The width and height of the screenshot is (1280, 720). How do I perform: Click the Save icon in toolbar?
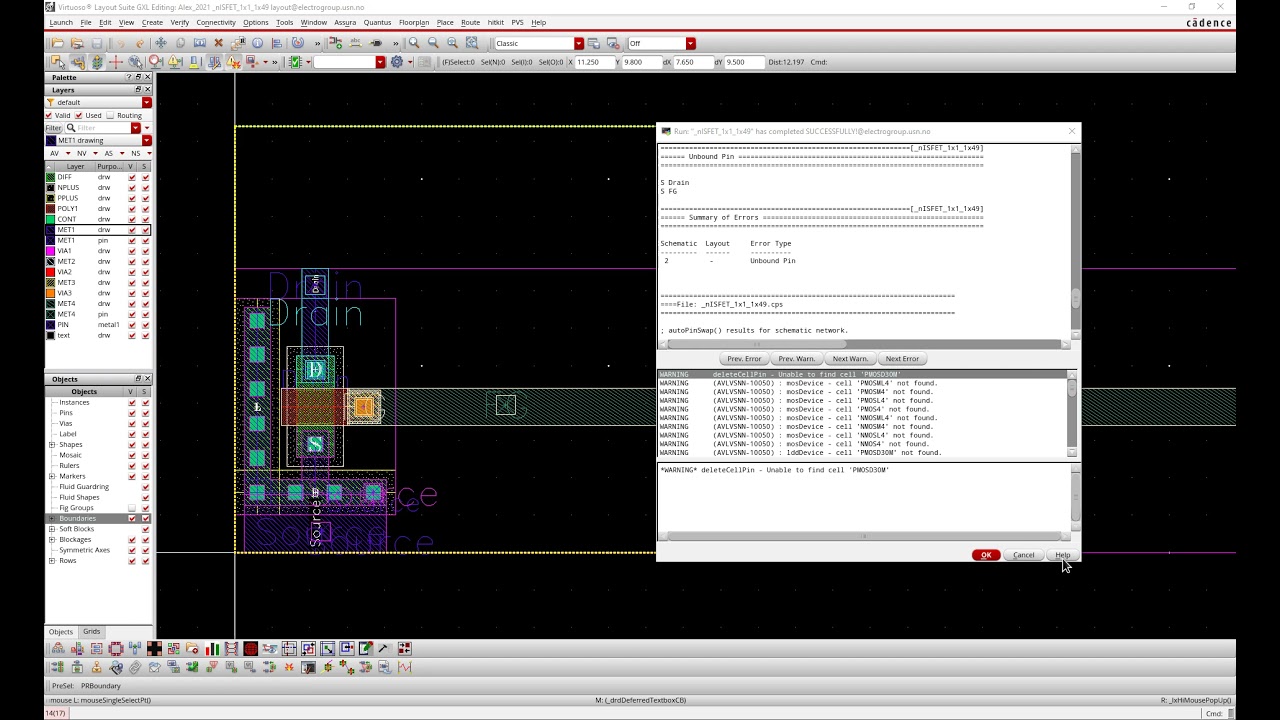97,43
